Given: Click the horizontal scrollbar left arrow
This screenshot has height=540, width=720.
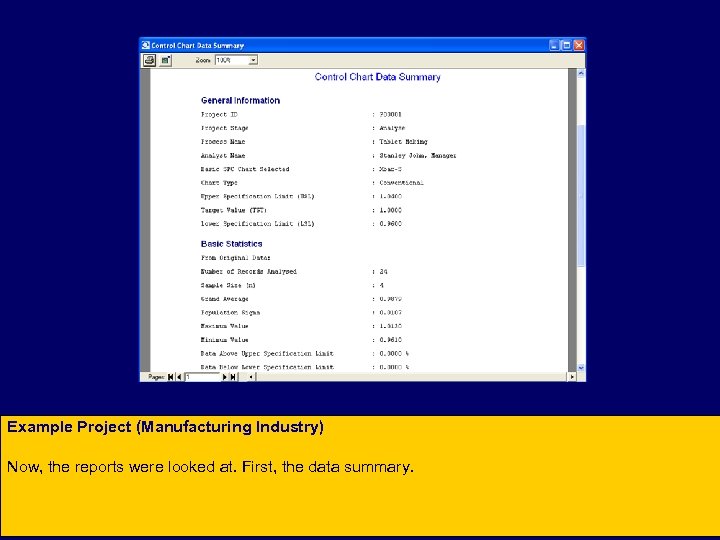Looking at the screenshot, I should (251, 377).
